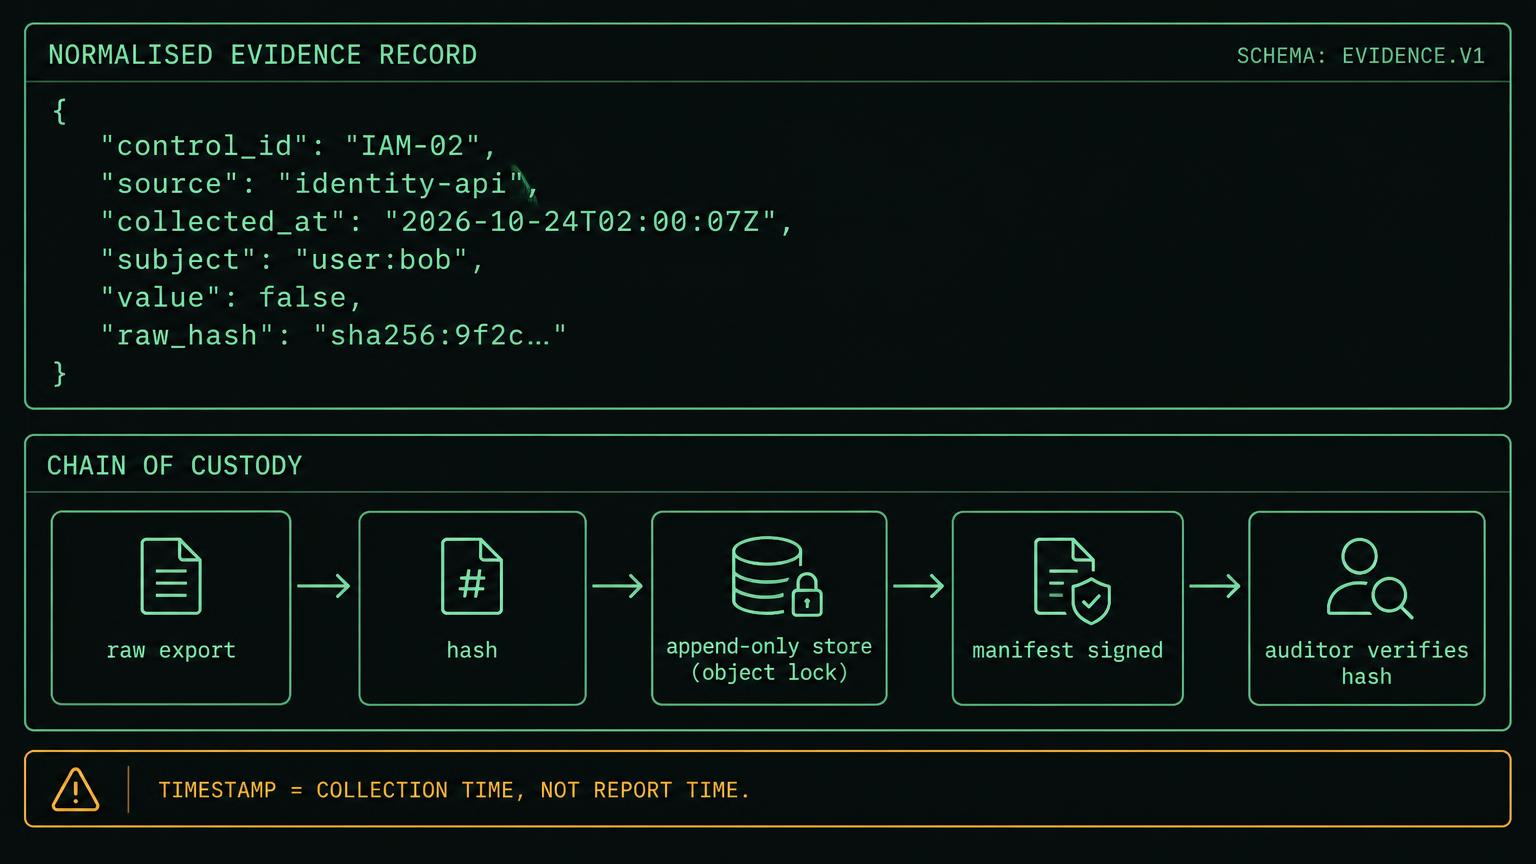1536x864 pixels.
Task: Select the "auditor verifies hash" label
Action: click(1366, 663)
